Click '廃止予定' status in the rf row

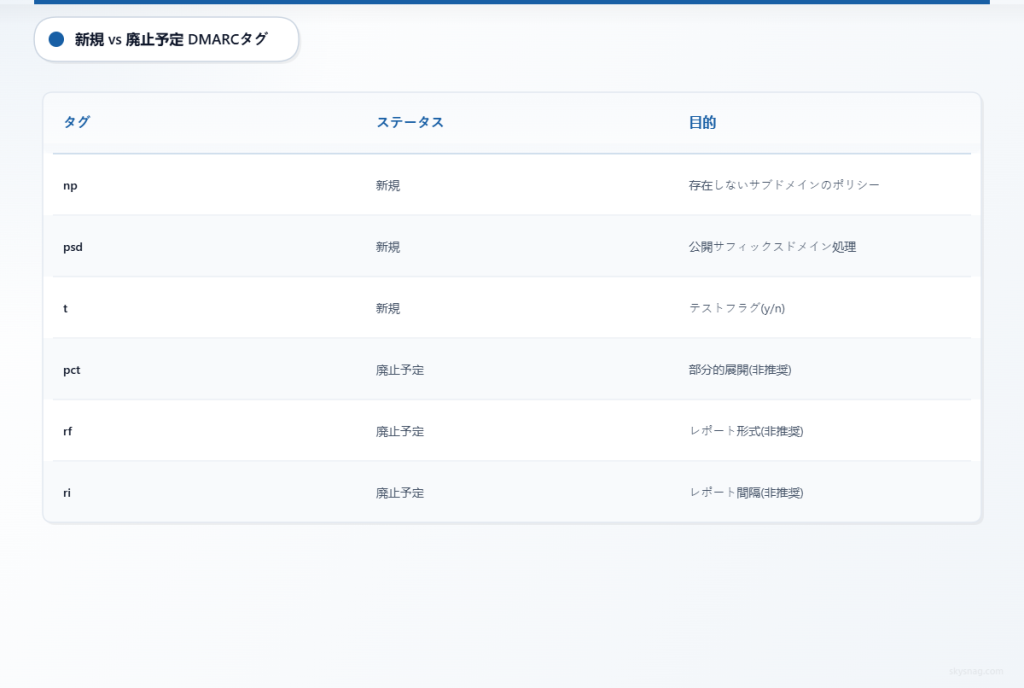(x=400, y=431)
